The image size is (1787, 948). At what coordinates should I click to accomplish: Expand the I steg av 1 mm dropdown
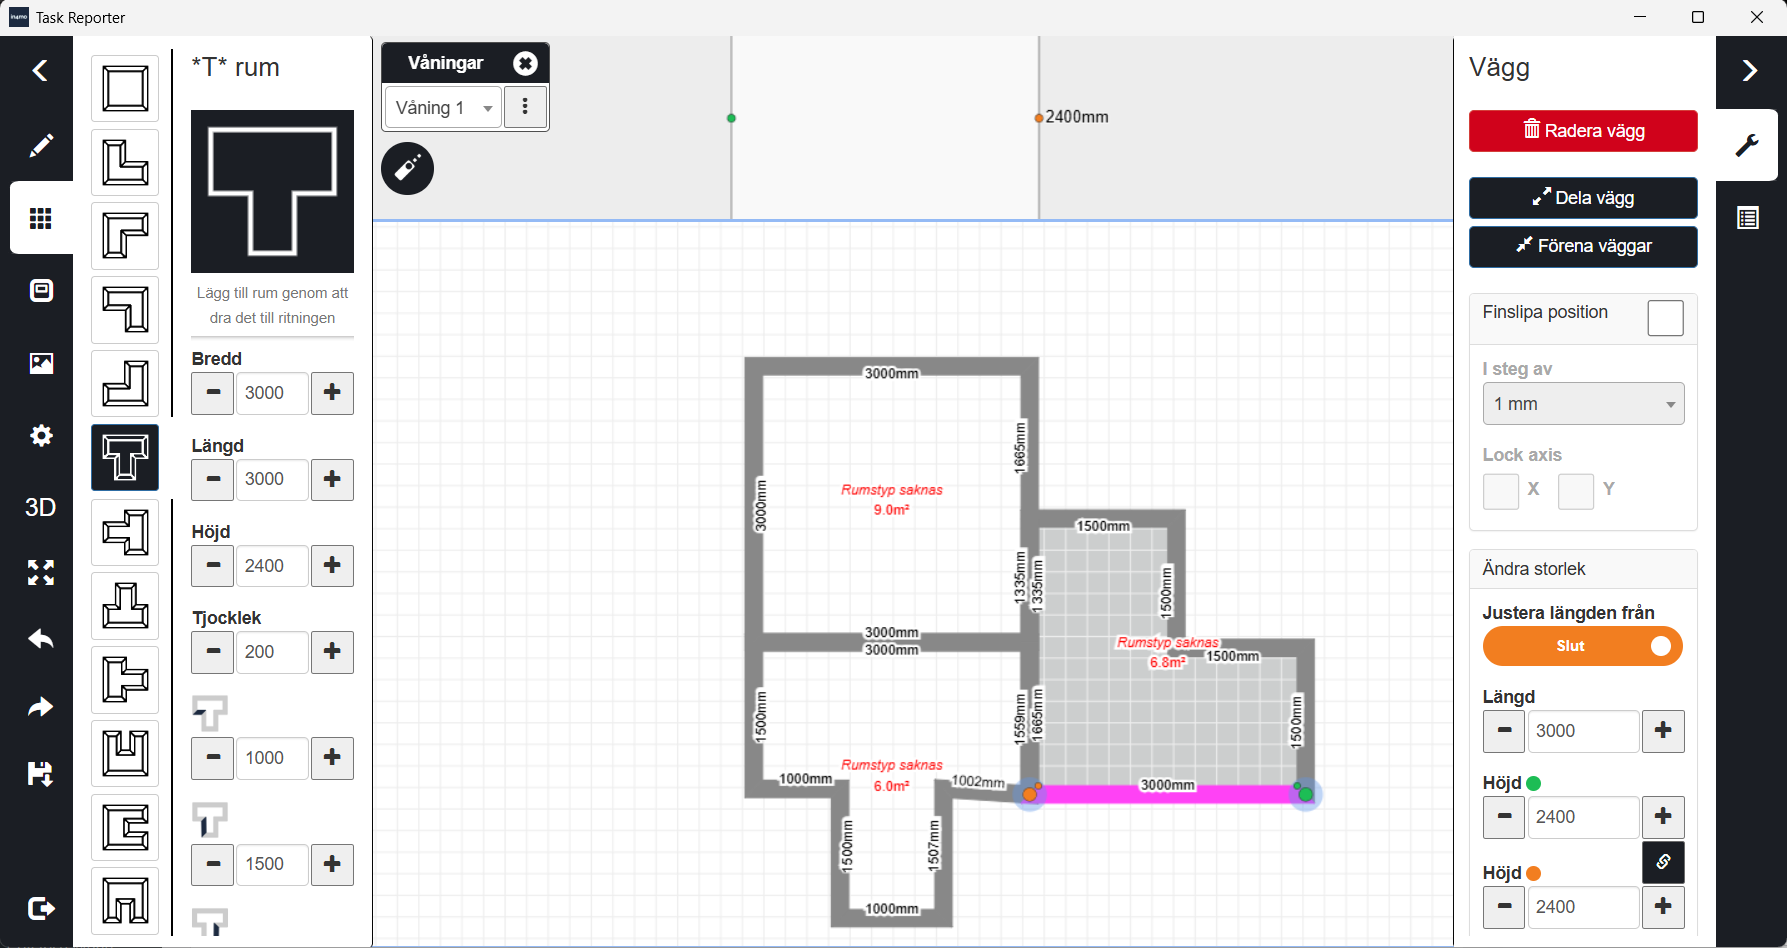coord(1583,404)
